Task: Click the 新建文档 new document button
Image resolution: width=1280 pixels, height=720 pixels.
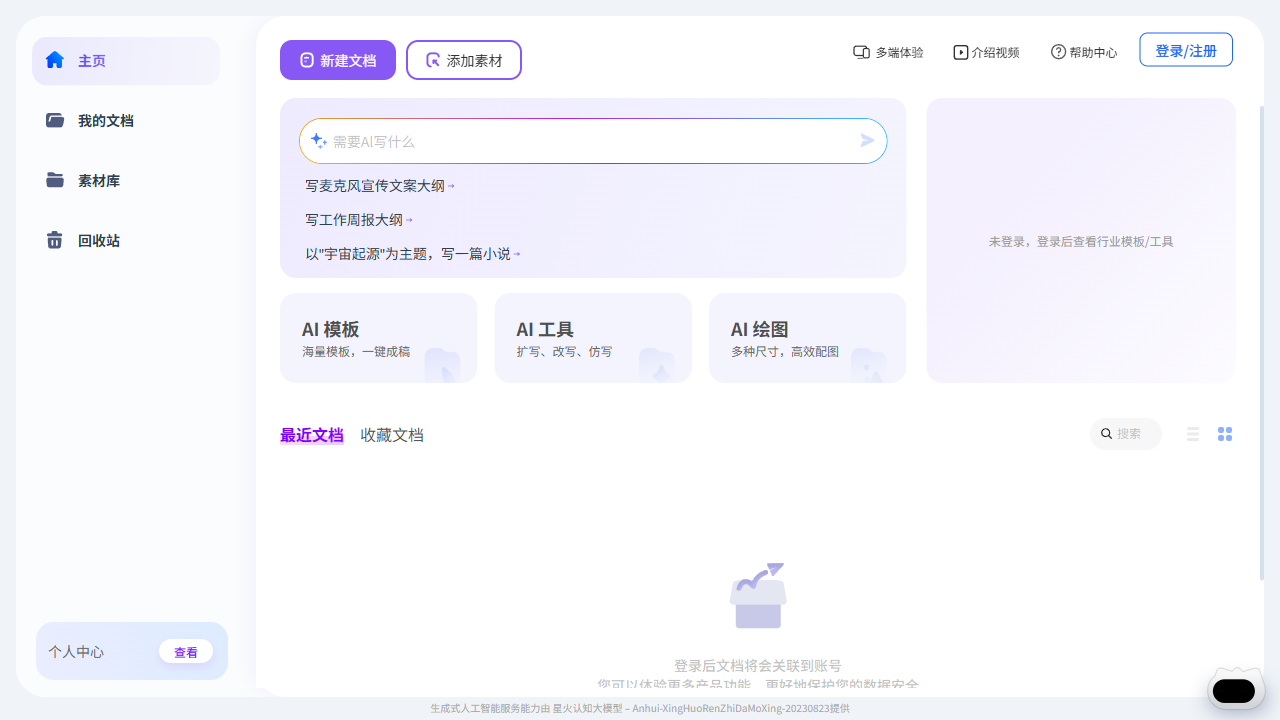Action: pyautogui.click(x=338, y=60)
